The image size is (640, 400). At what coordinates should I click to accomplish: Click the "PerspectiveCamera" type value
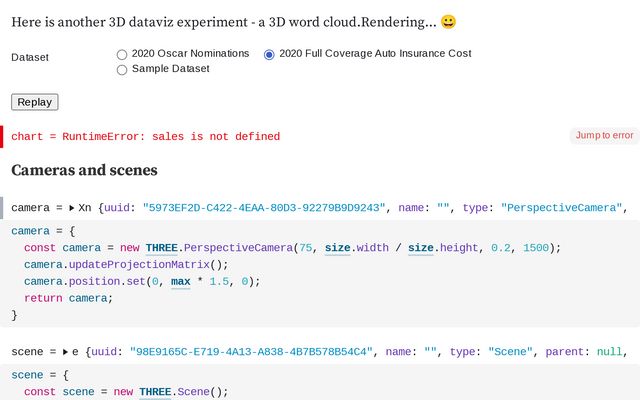coord(563,208)
